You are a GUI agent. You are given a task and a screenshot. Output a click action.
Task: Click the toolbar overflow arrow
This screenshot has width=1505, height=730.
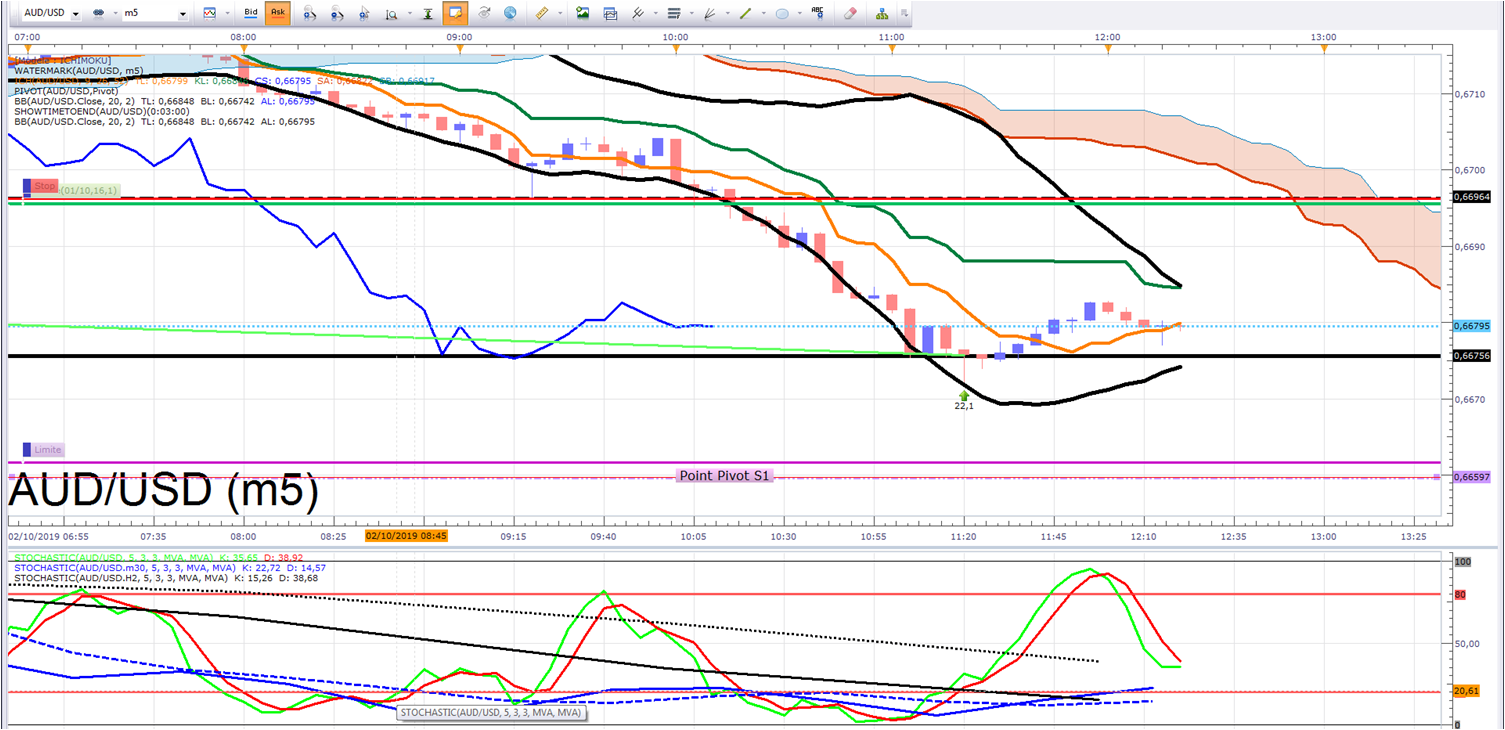coord(904,14)
